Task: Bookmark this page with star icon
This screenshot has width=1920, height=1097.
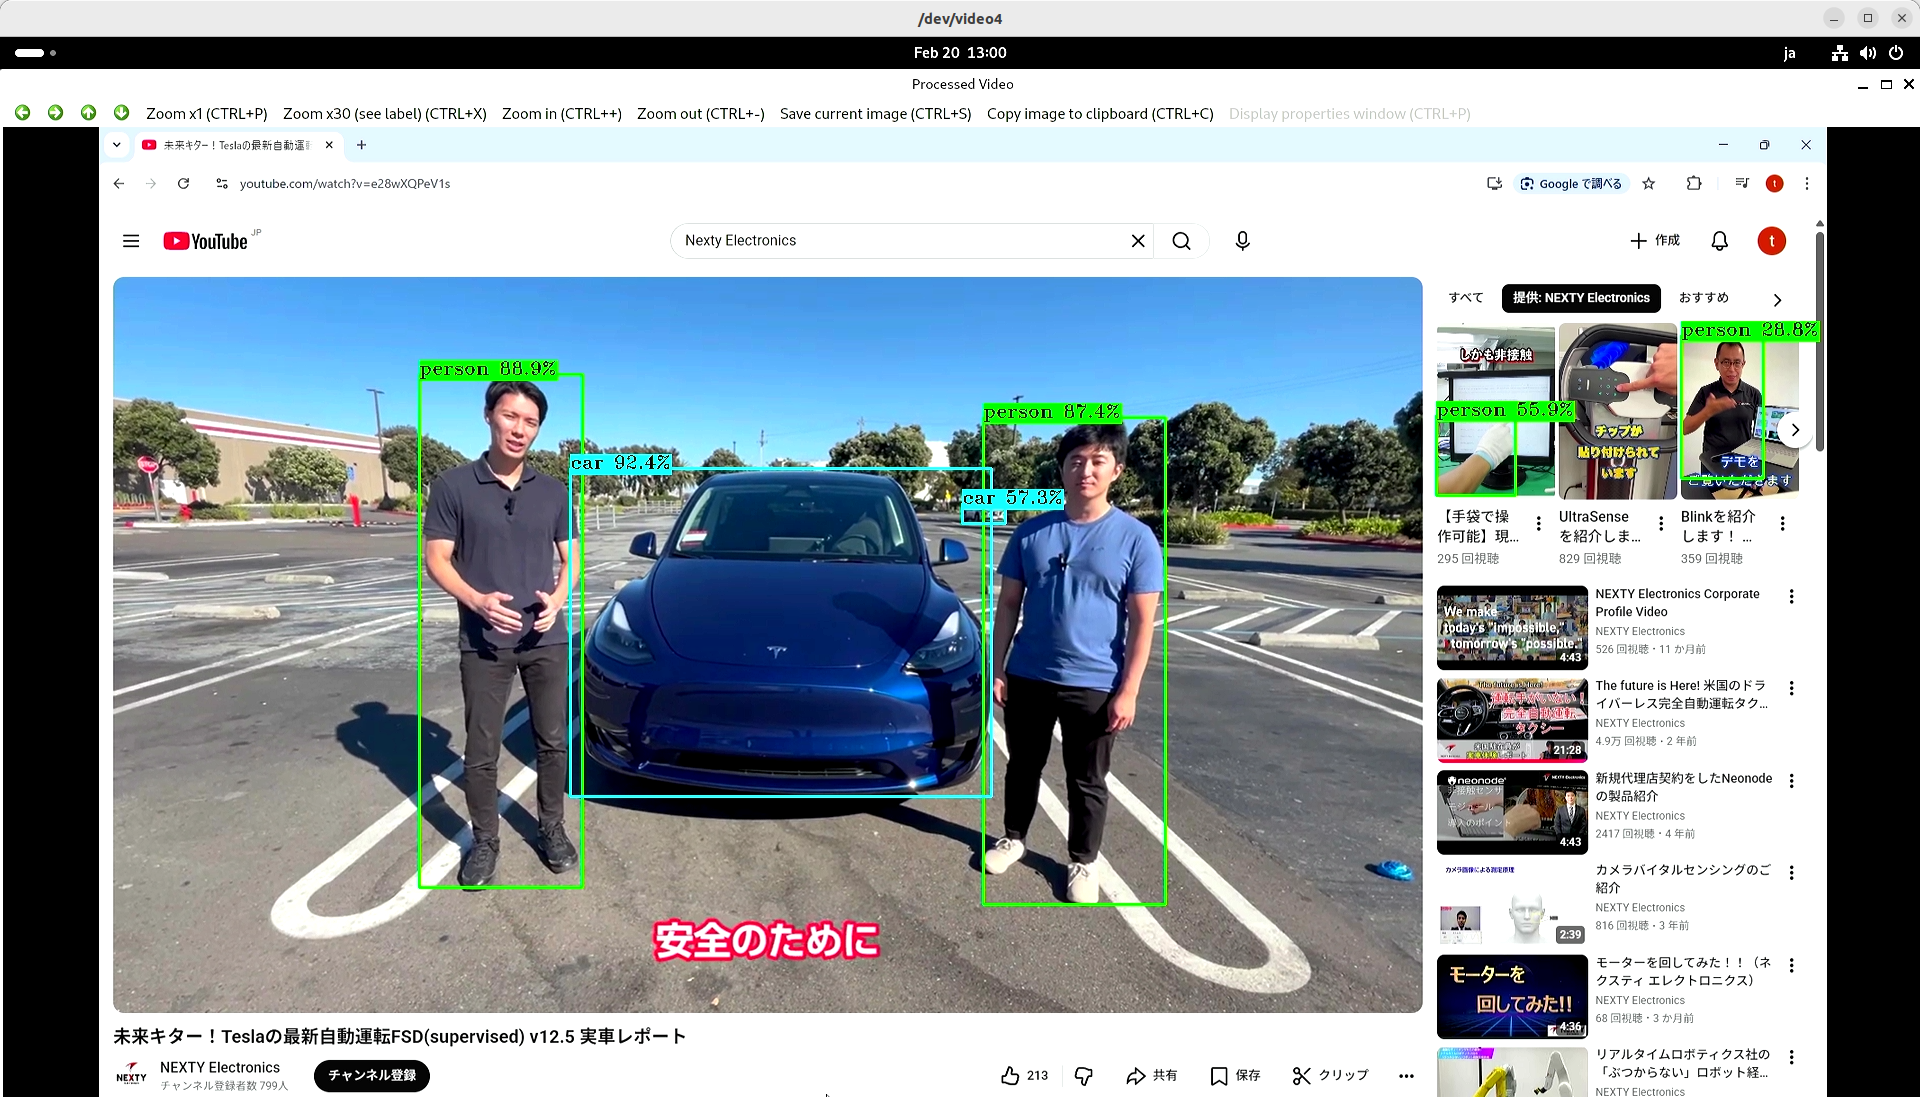Action: [x=1649, y=184]
